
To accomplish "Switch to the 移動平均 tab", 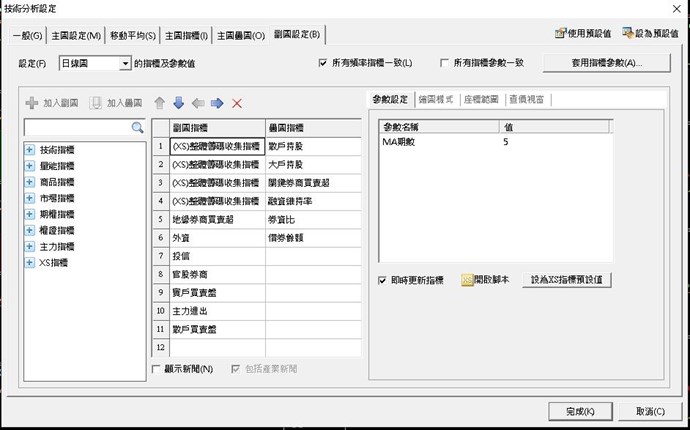I will tap(133, 36).
